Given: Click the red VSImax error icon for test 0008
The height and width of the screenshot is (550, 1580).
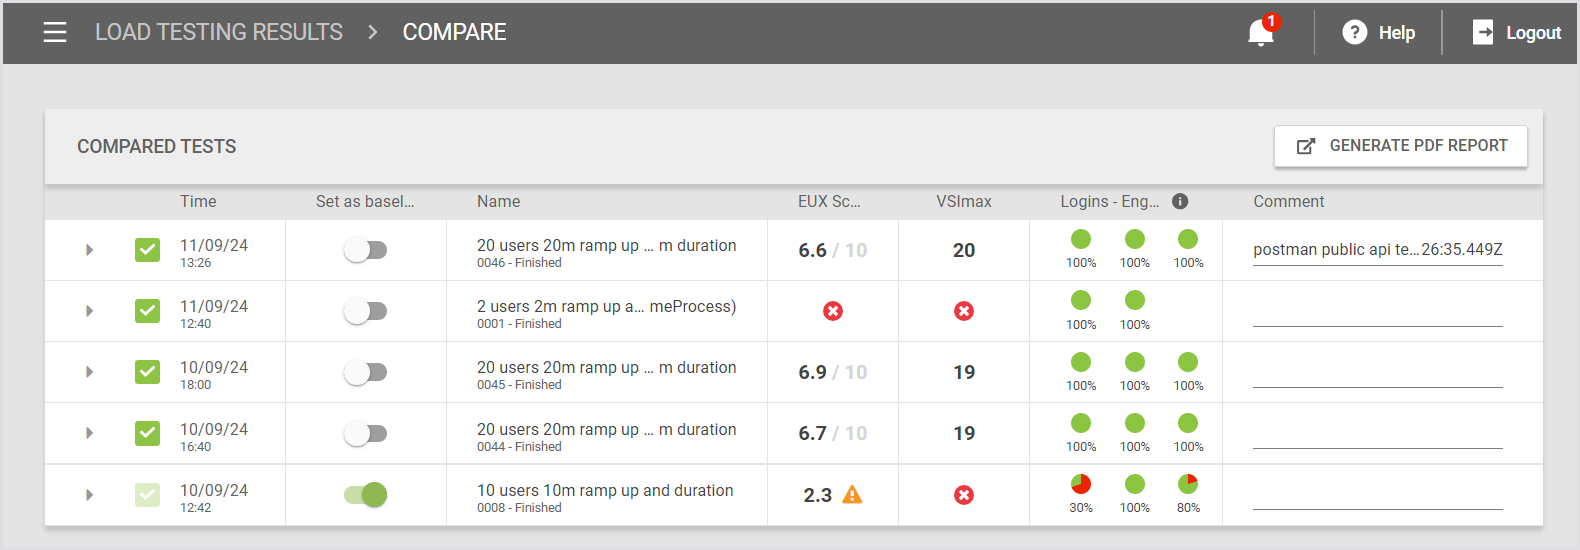Looking at the screenshot, I should click(x=964, y=495).
